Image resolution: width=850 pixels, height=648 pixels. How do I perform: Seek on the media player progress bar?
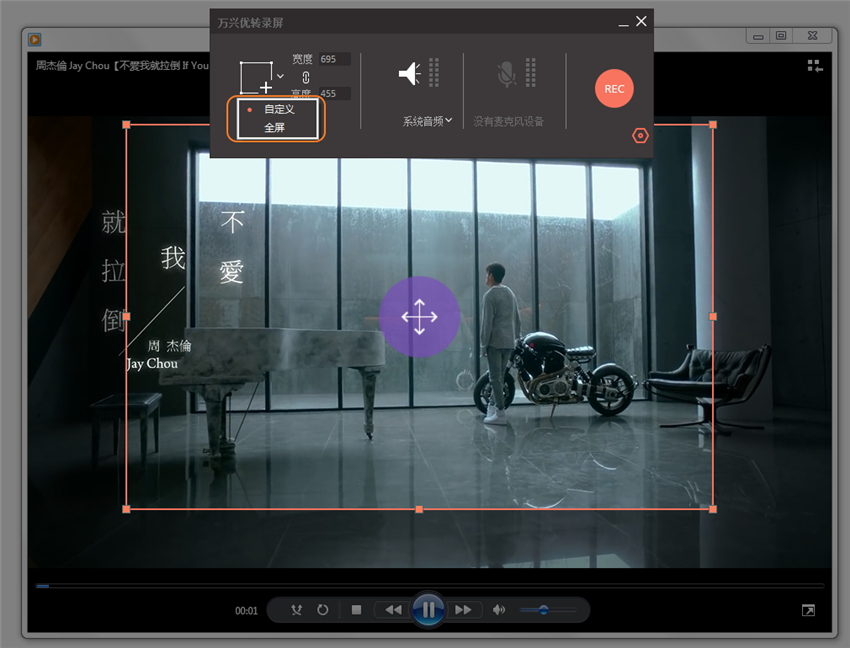430,586
